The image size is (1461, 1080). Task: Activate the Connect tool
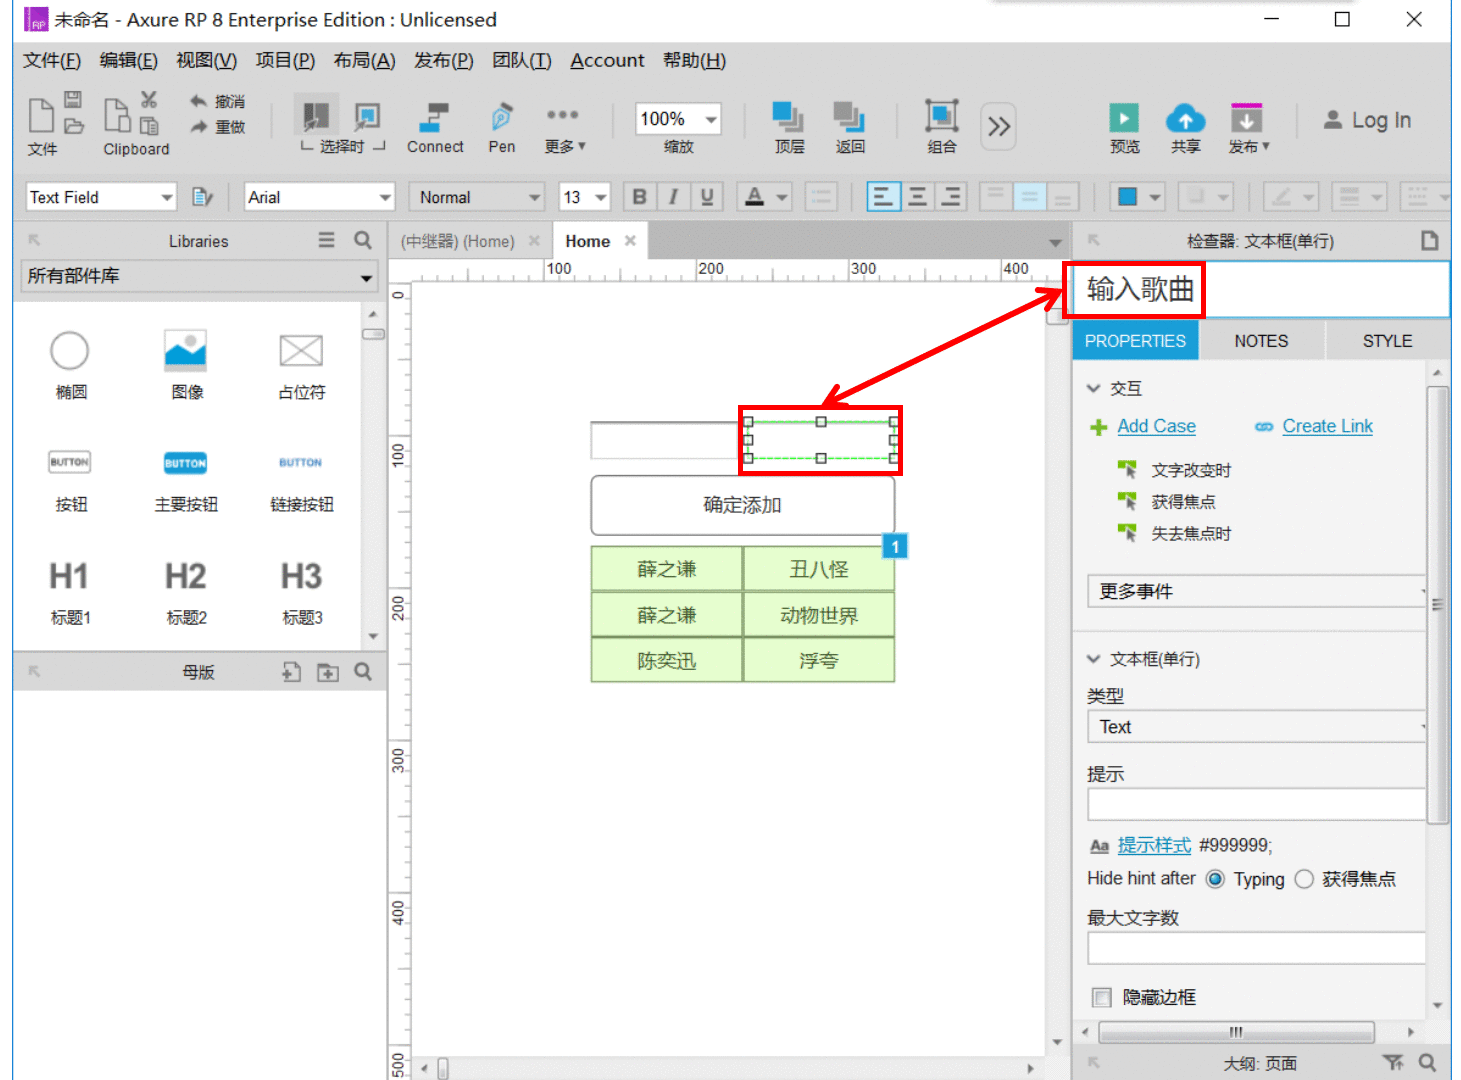[x=435, y=128]
